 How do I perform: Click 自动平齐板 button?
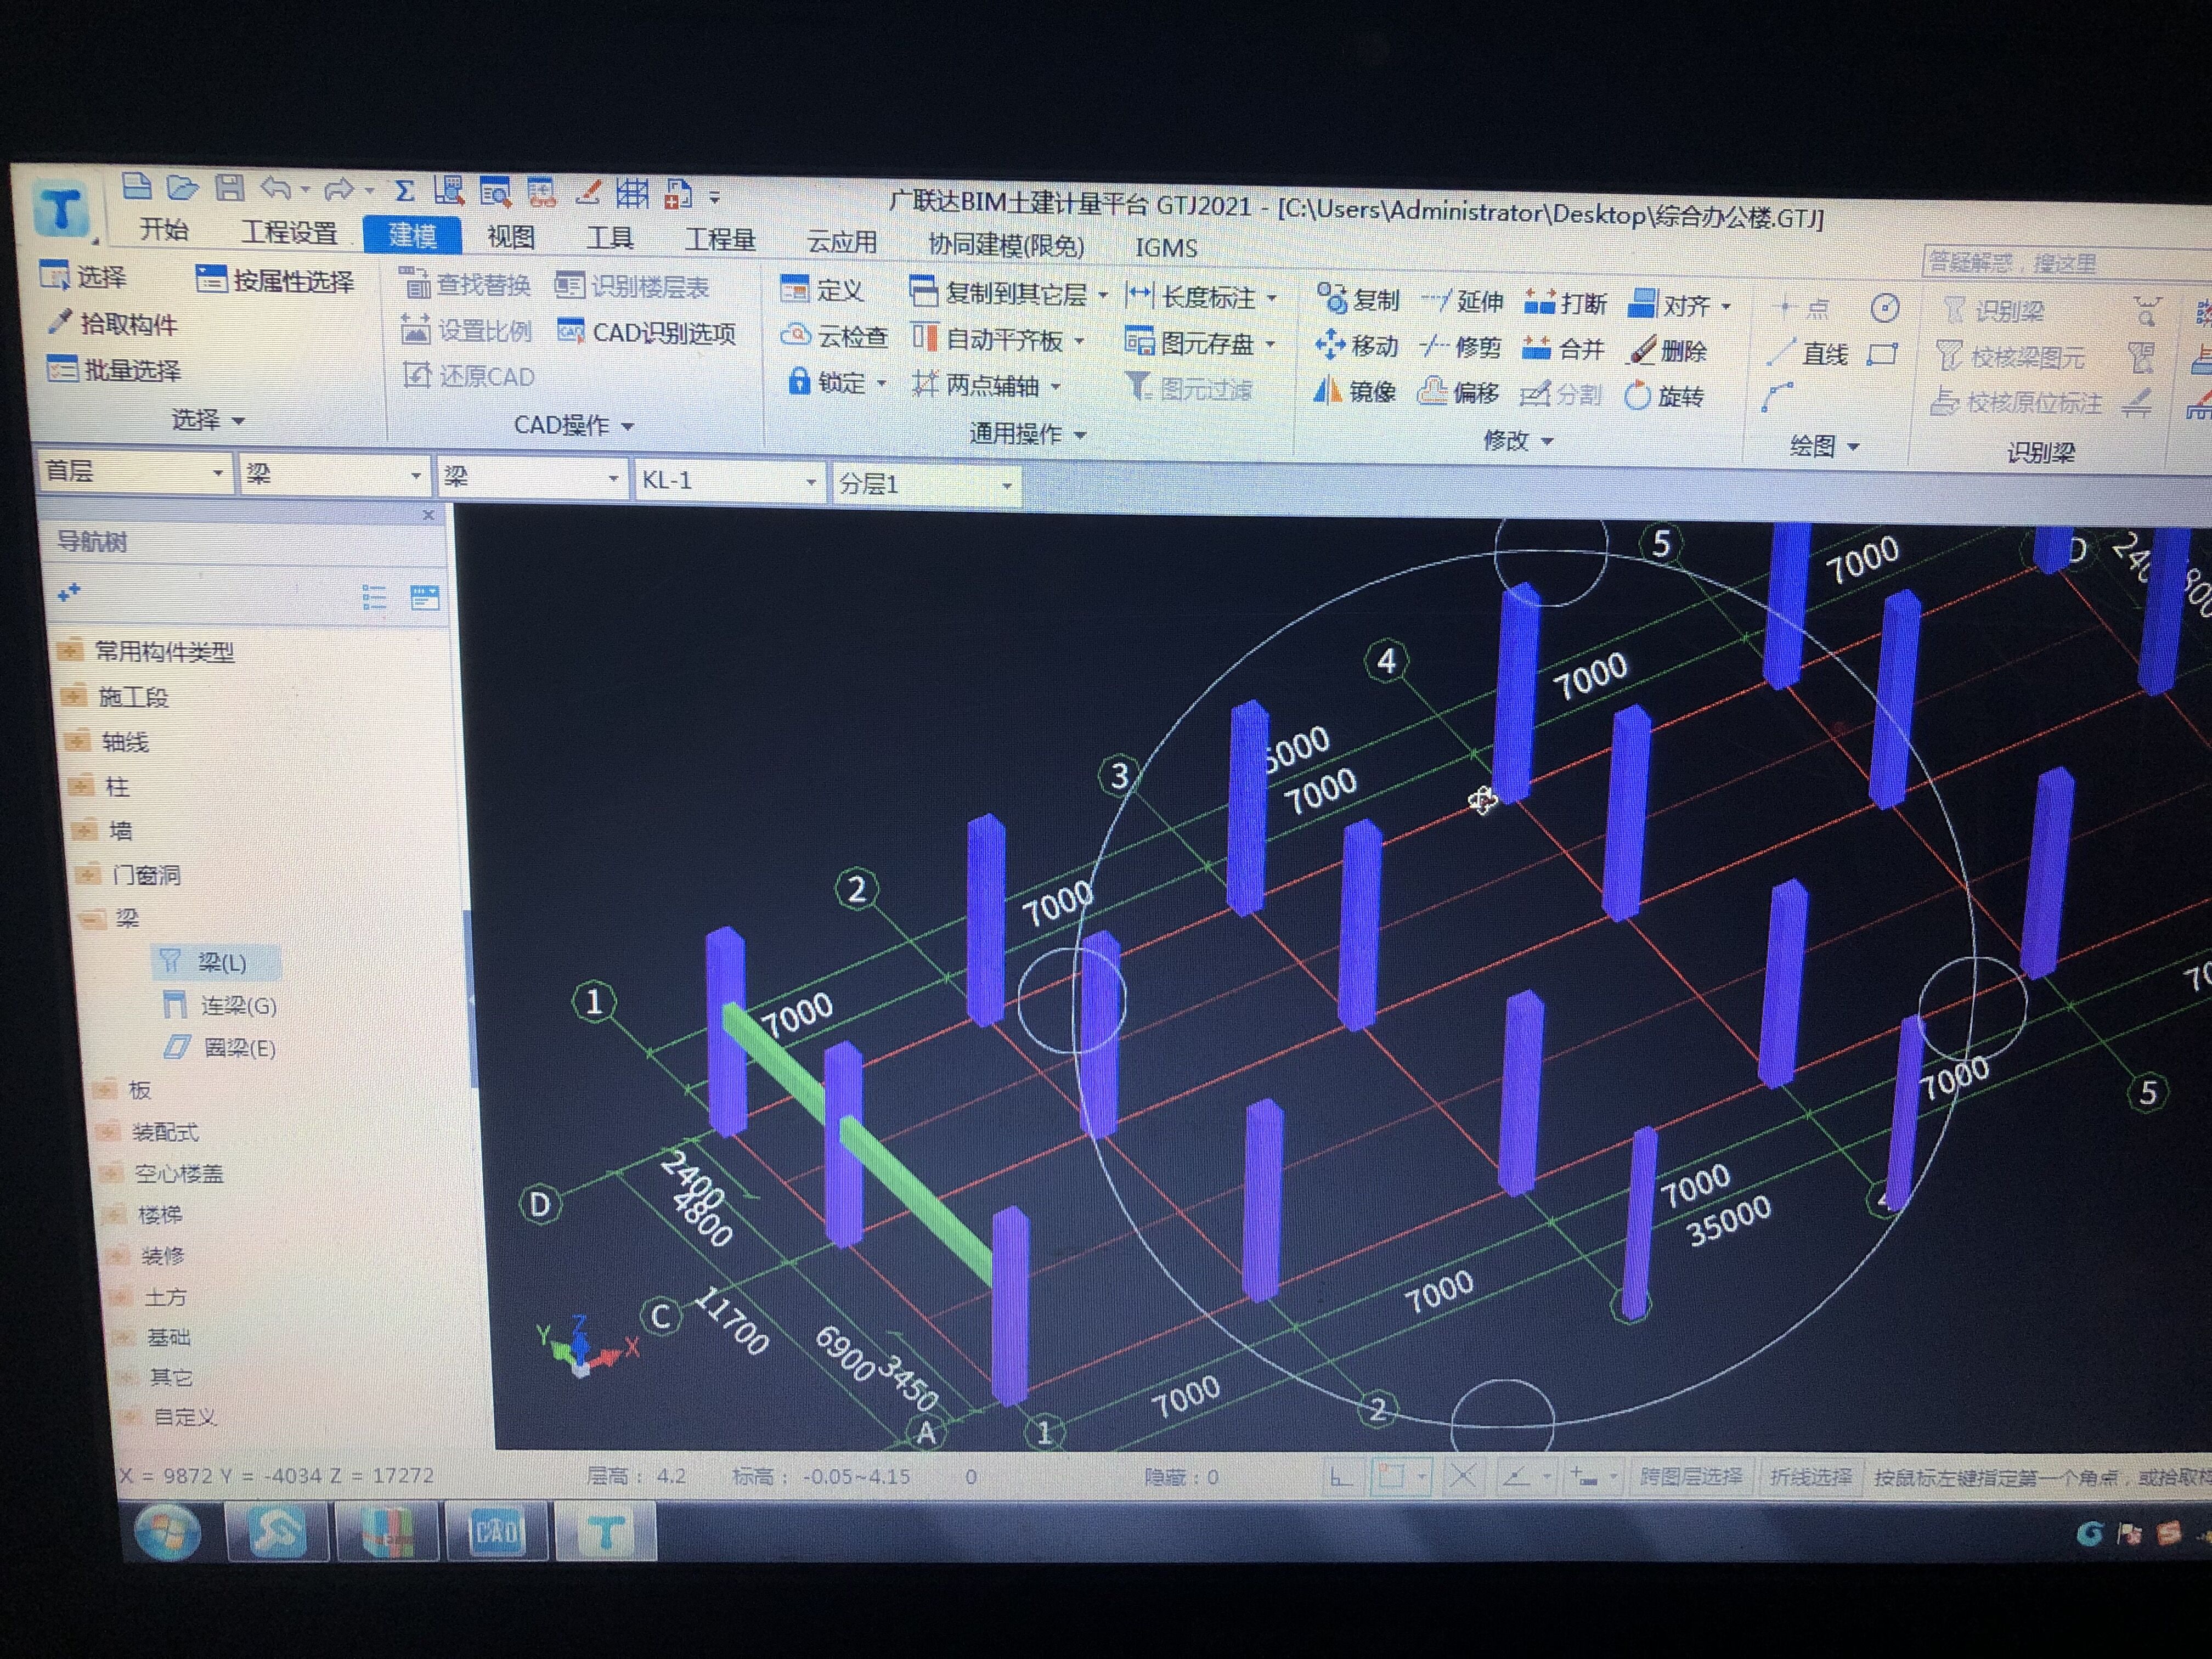(988, 340)
